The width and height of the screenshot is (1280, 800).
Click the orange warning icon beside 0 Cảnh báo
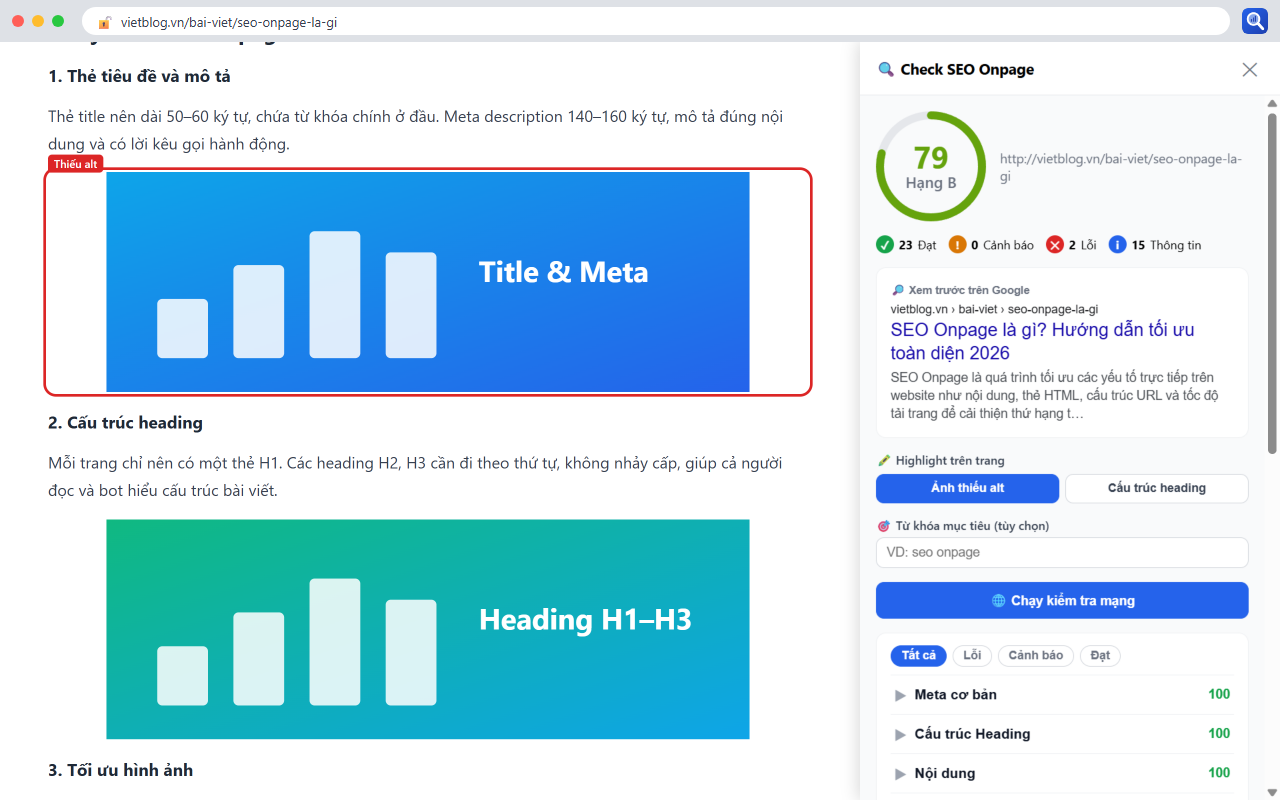pos(957,245)
